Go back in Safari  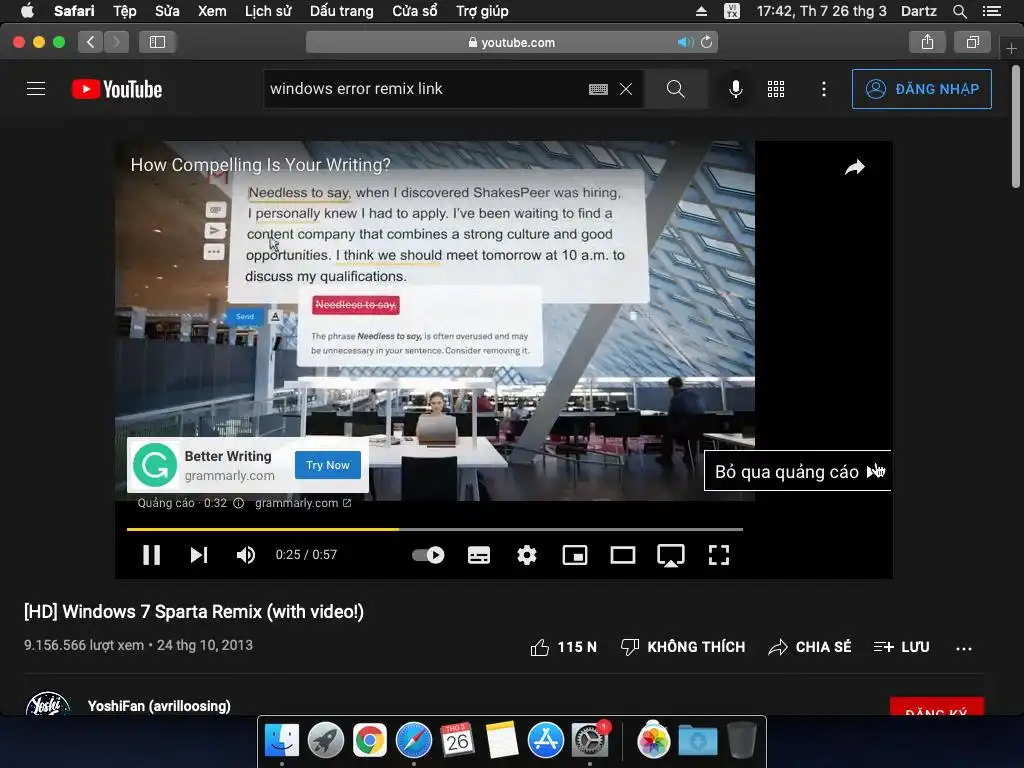(91, 42)
